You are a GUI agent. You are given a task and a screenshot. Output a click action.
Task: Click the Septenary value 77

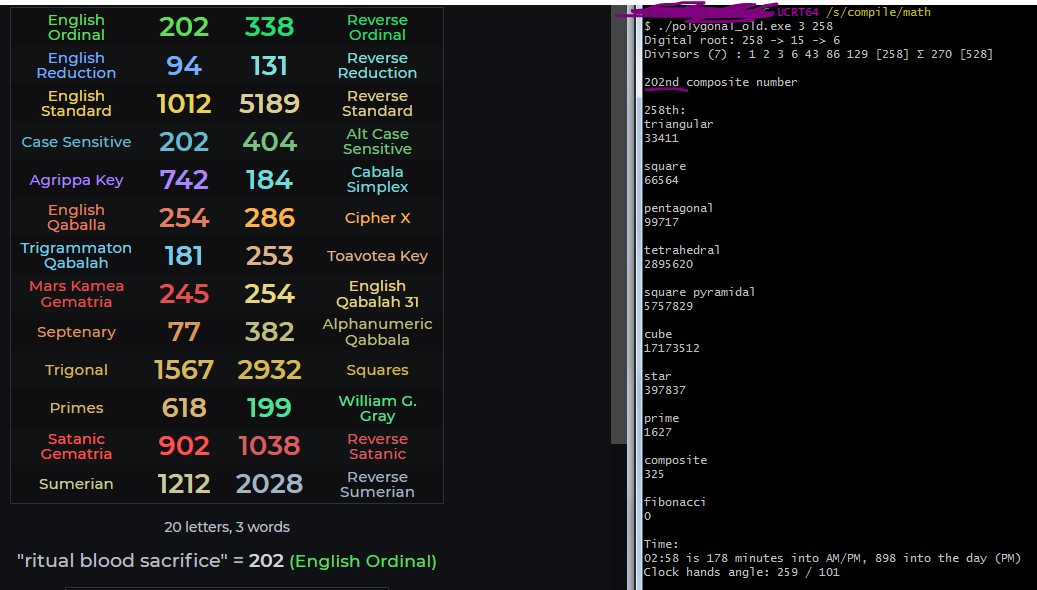click(x=184, y=332)
